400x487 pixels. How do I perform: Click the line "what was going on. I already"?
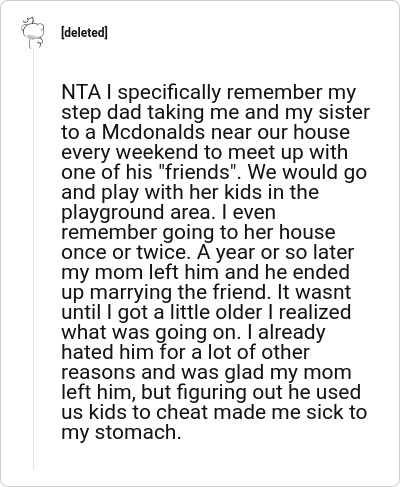(x=193, y=333)
